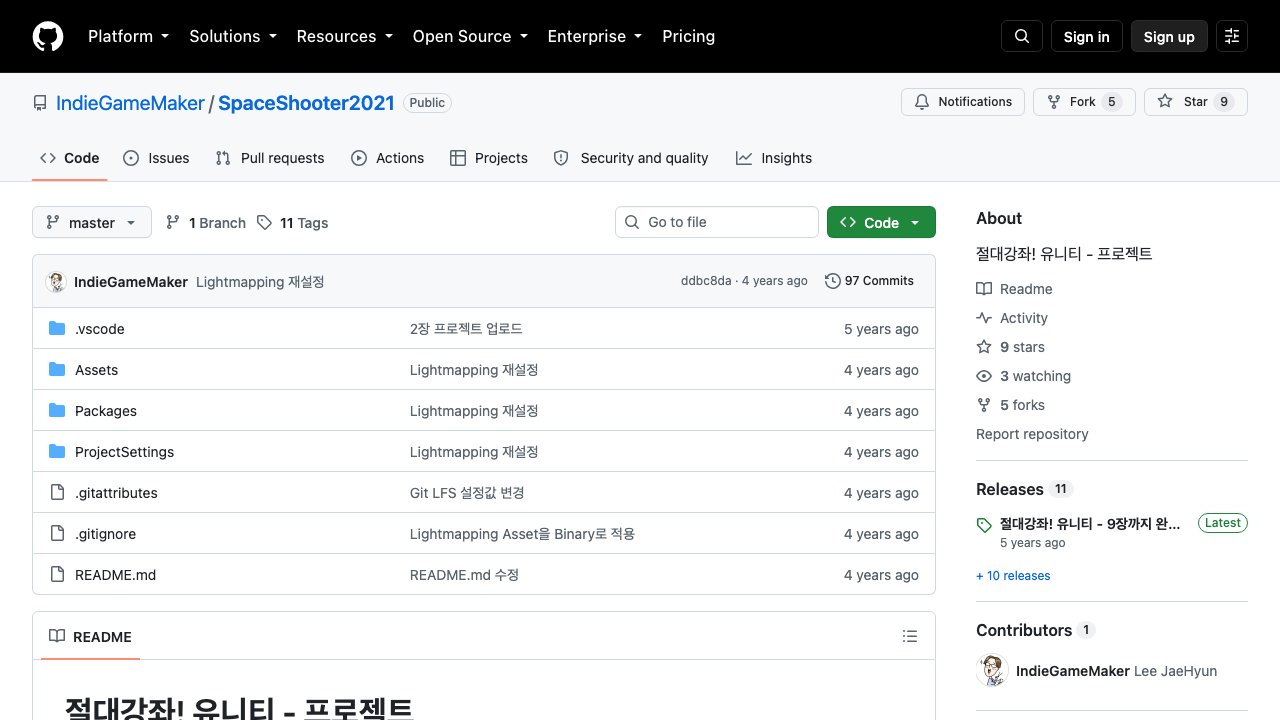Click the branch icon beside 1 Branch
This screenshot has height=720, width=1280.
pos(173,223)
